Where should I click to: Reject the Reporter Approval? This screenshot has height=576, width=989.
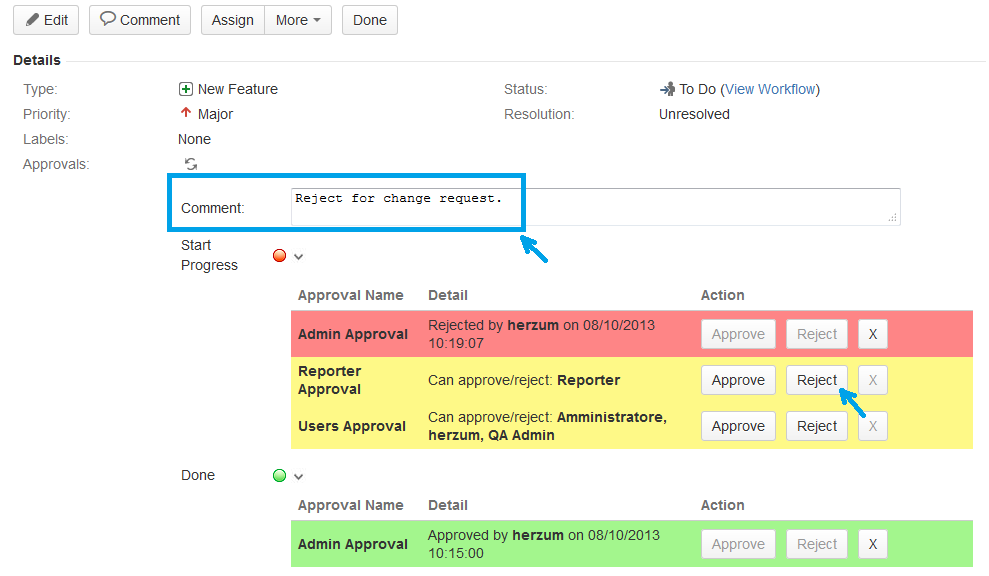[x=816, y=380]
